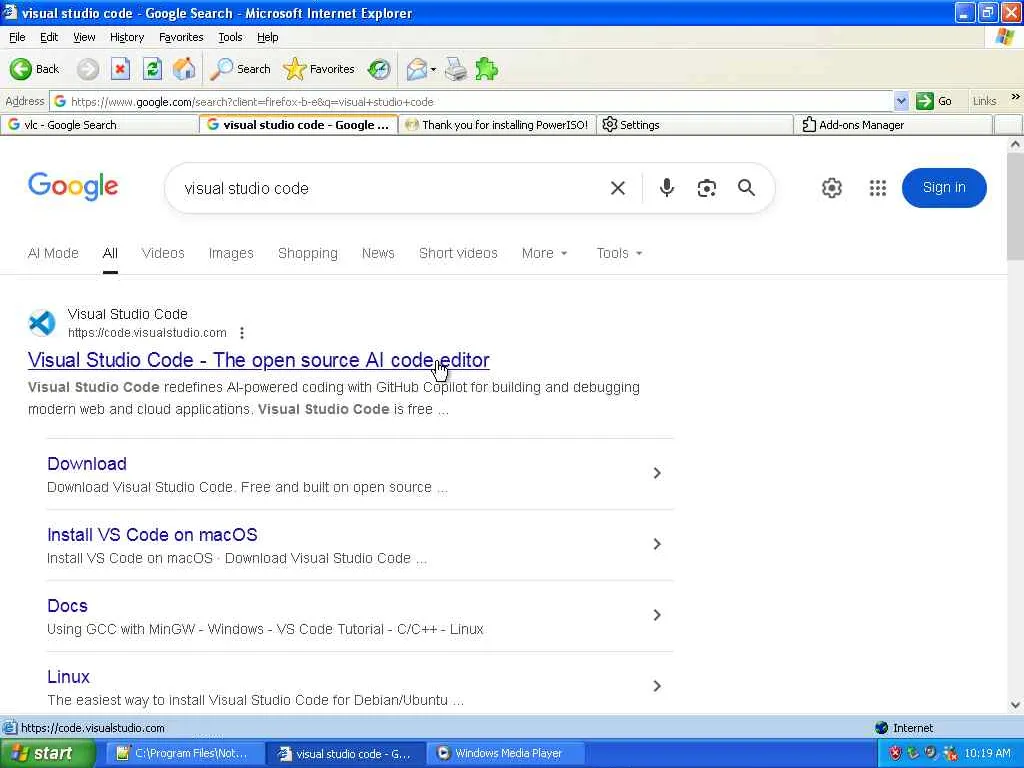Switch to the Add-ons Manager tab
Image resolution: width=1024 pixels, height=768 pixels.
(x=893, y=125)
